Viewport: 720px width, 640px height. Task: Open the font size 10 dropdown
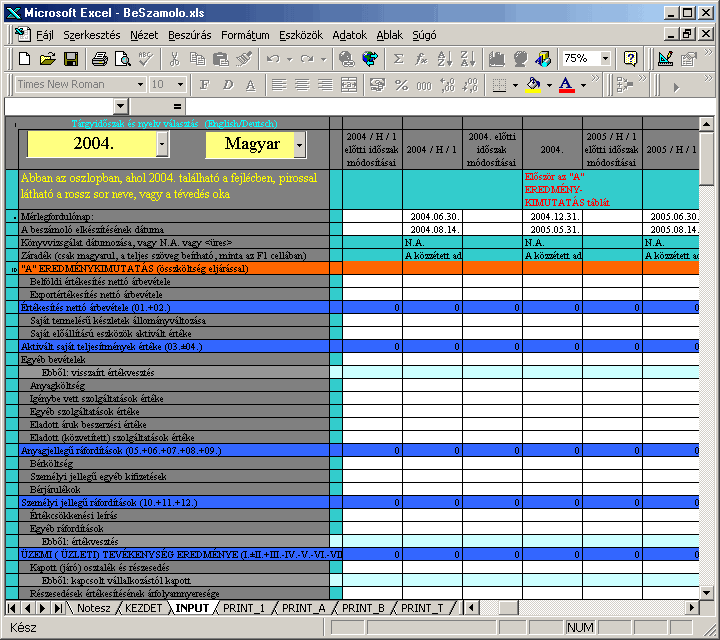(180, 84)
